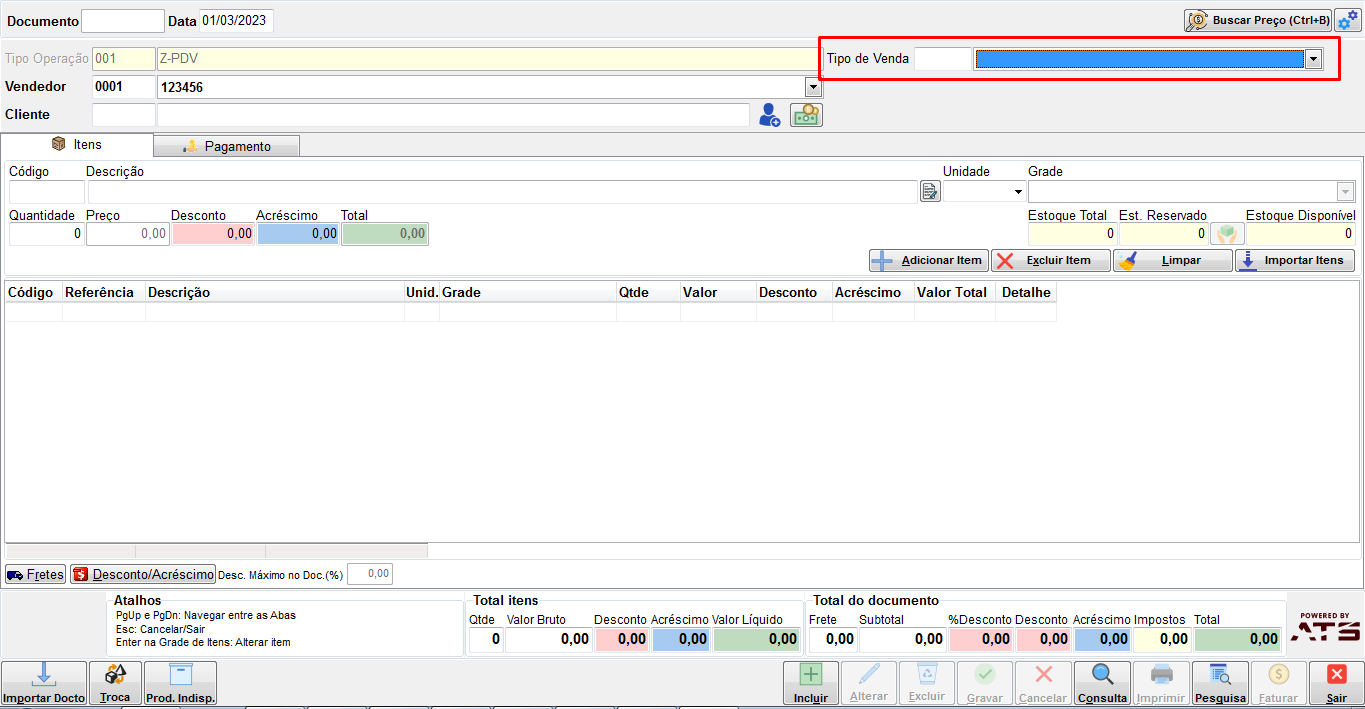This screenshot has height=709, width=1365.
Task: Open the Troca exchange function
Action: 115,683
